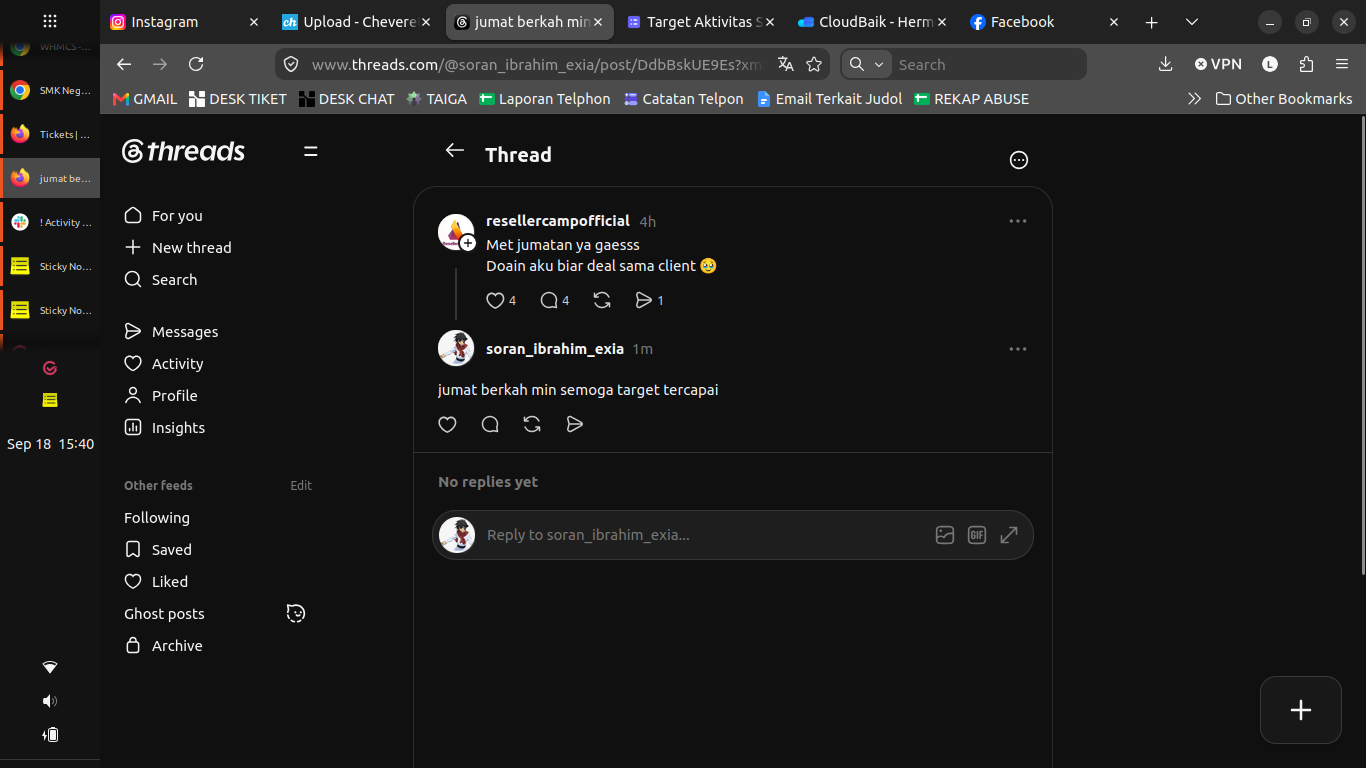1366x768 pixels.
Task: Bookmark this page with the star icon
Action: pyautogui.click(x=814, y=64)
